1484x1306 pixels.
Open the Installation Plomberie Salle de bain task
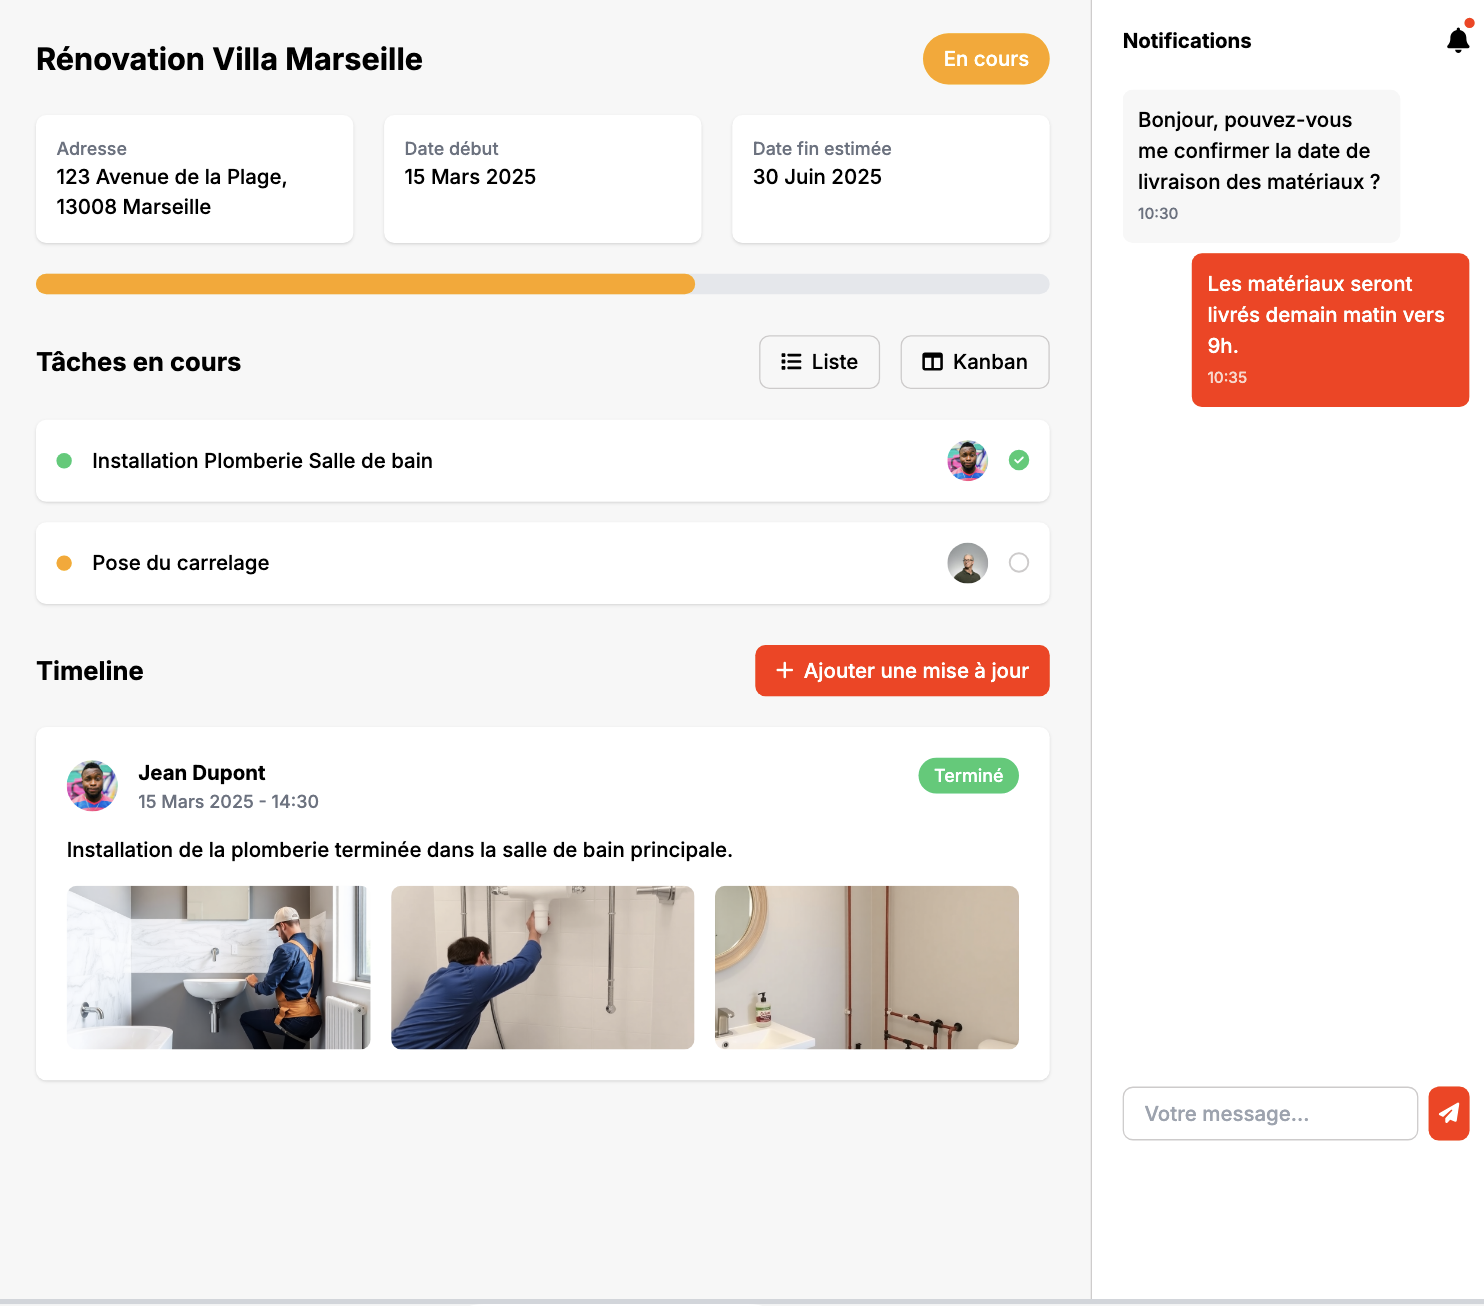pyautogui.click(x=543, y=461)
